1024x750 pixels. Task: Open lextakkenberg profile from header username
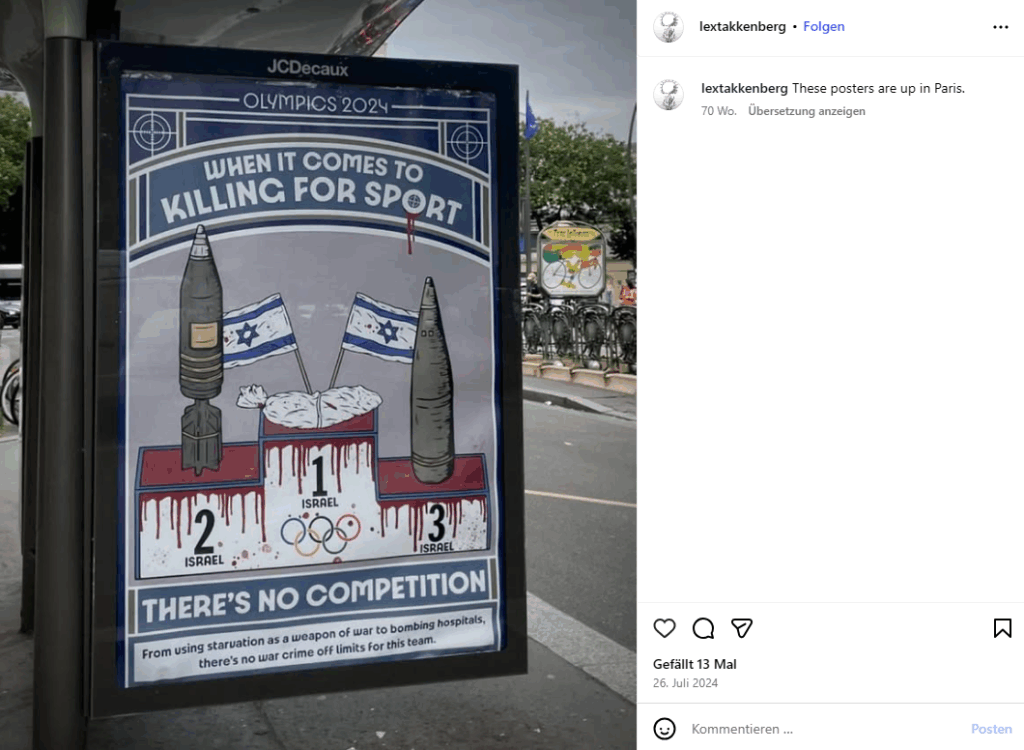(743, 27)
